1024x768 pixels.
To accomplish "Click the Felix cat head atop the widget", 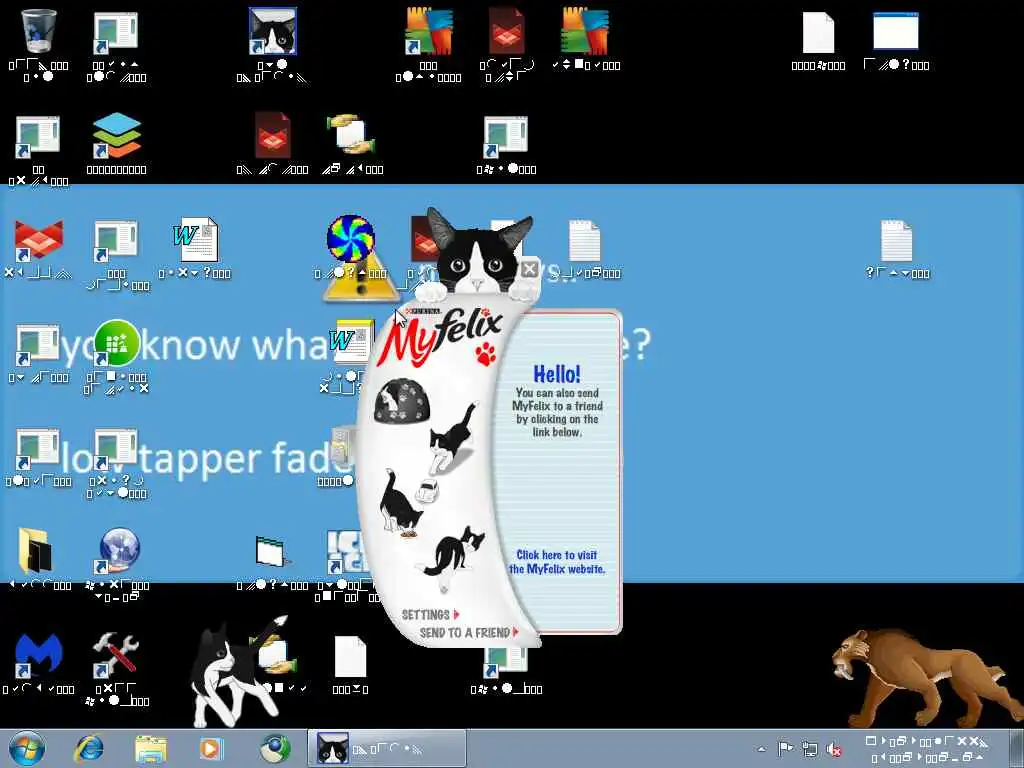I will coord(479,251).
